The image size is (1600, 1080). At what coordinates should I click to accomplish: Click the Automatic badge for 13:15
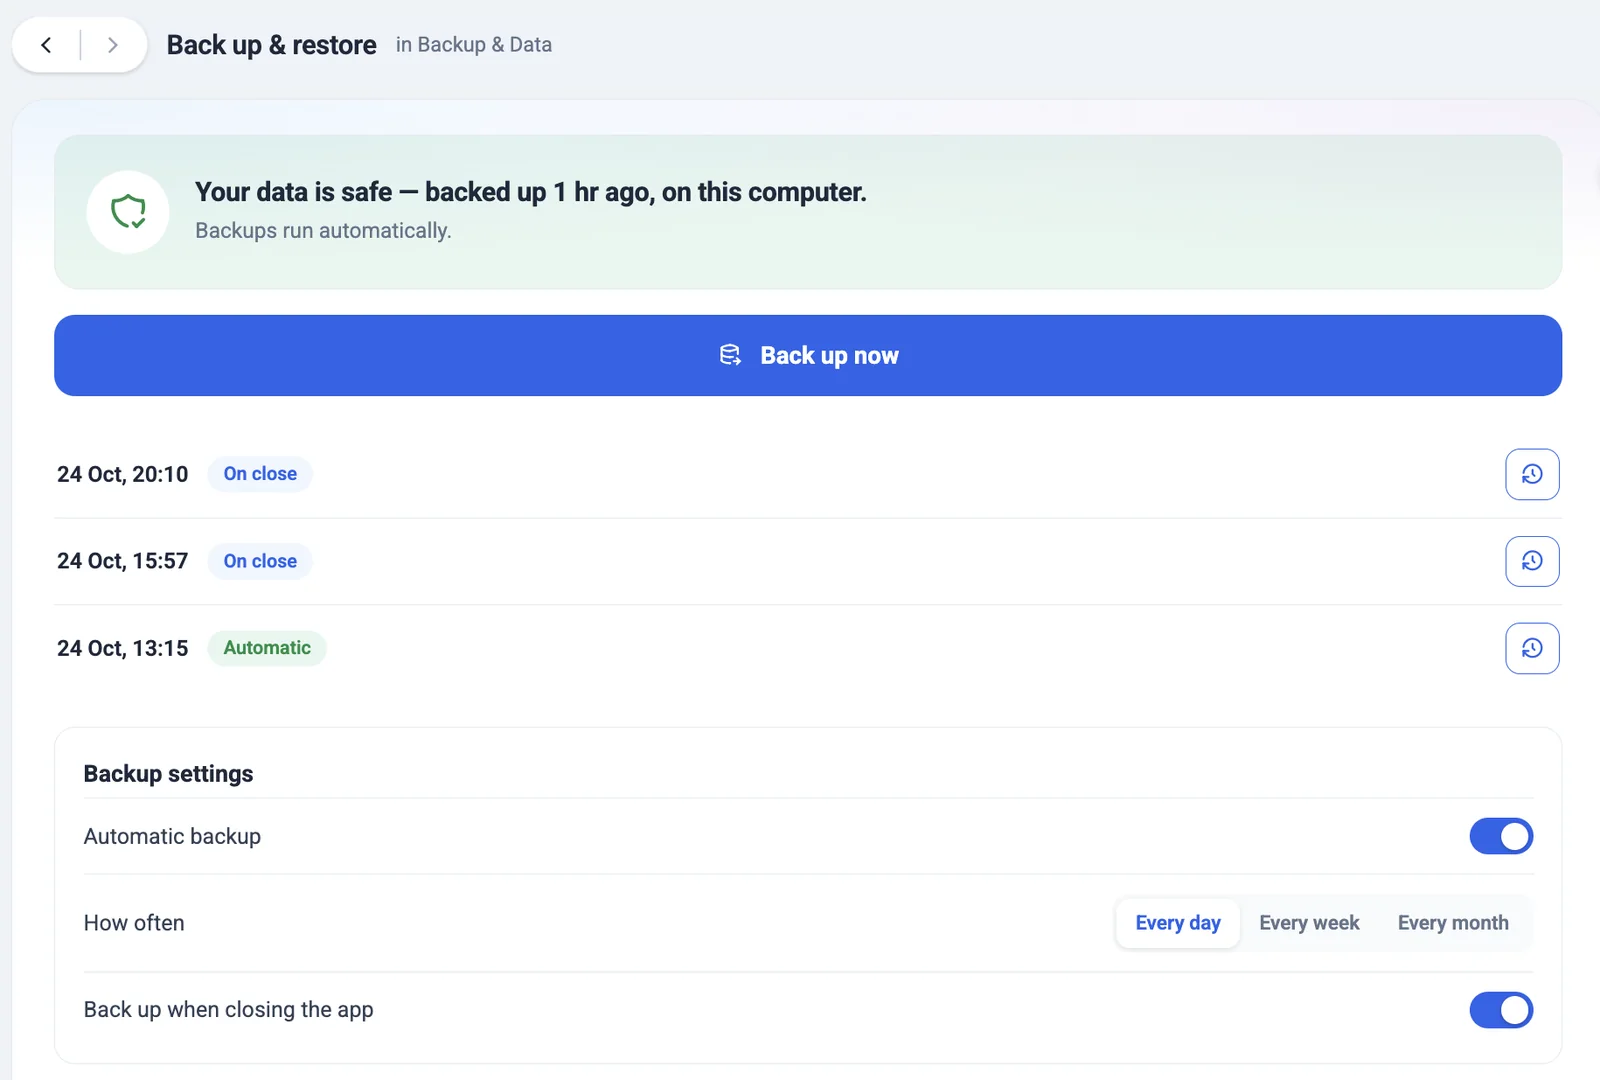tap(267, 648)
